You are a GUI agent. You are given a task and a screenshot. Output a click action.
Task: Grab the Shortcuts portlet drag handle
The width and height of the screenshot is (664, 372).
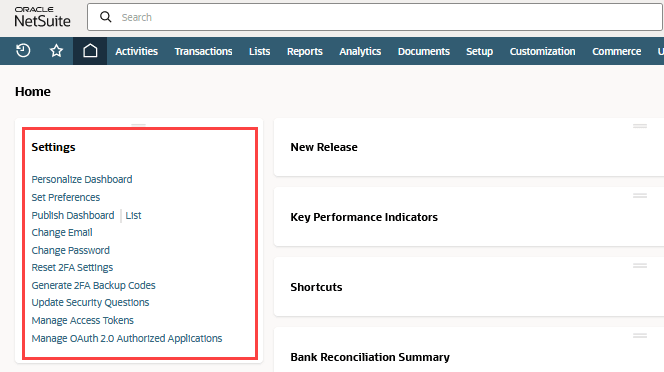(x=639, y=266)
